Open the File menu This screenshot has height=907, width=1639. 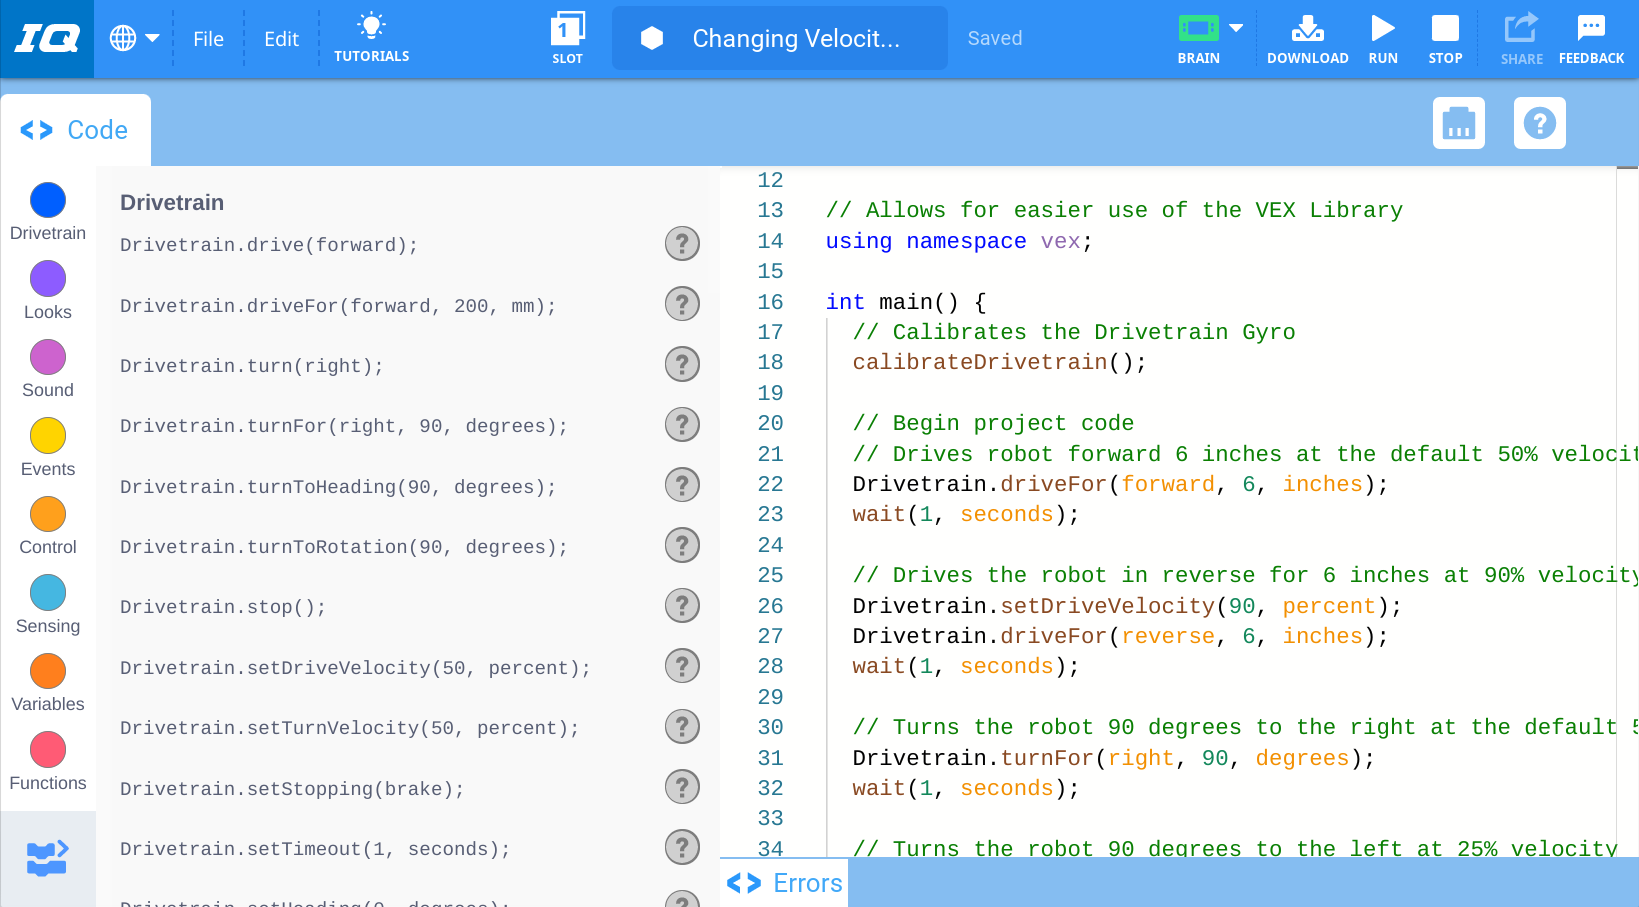point(208,39)
